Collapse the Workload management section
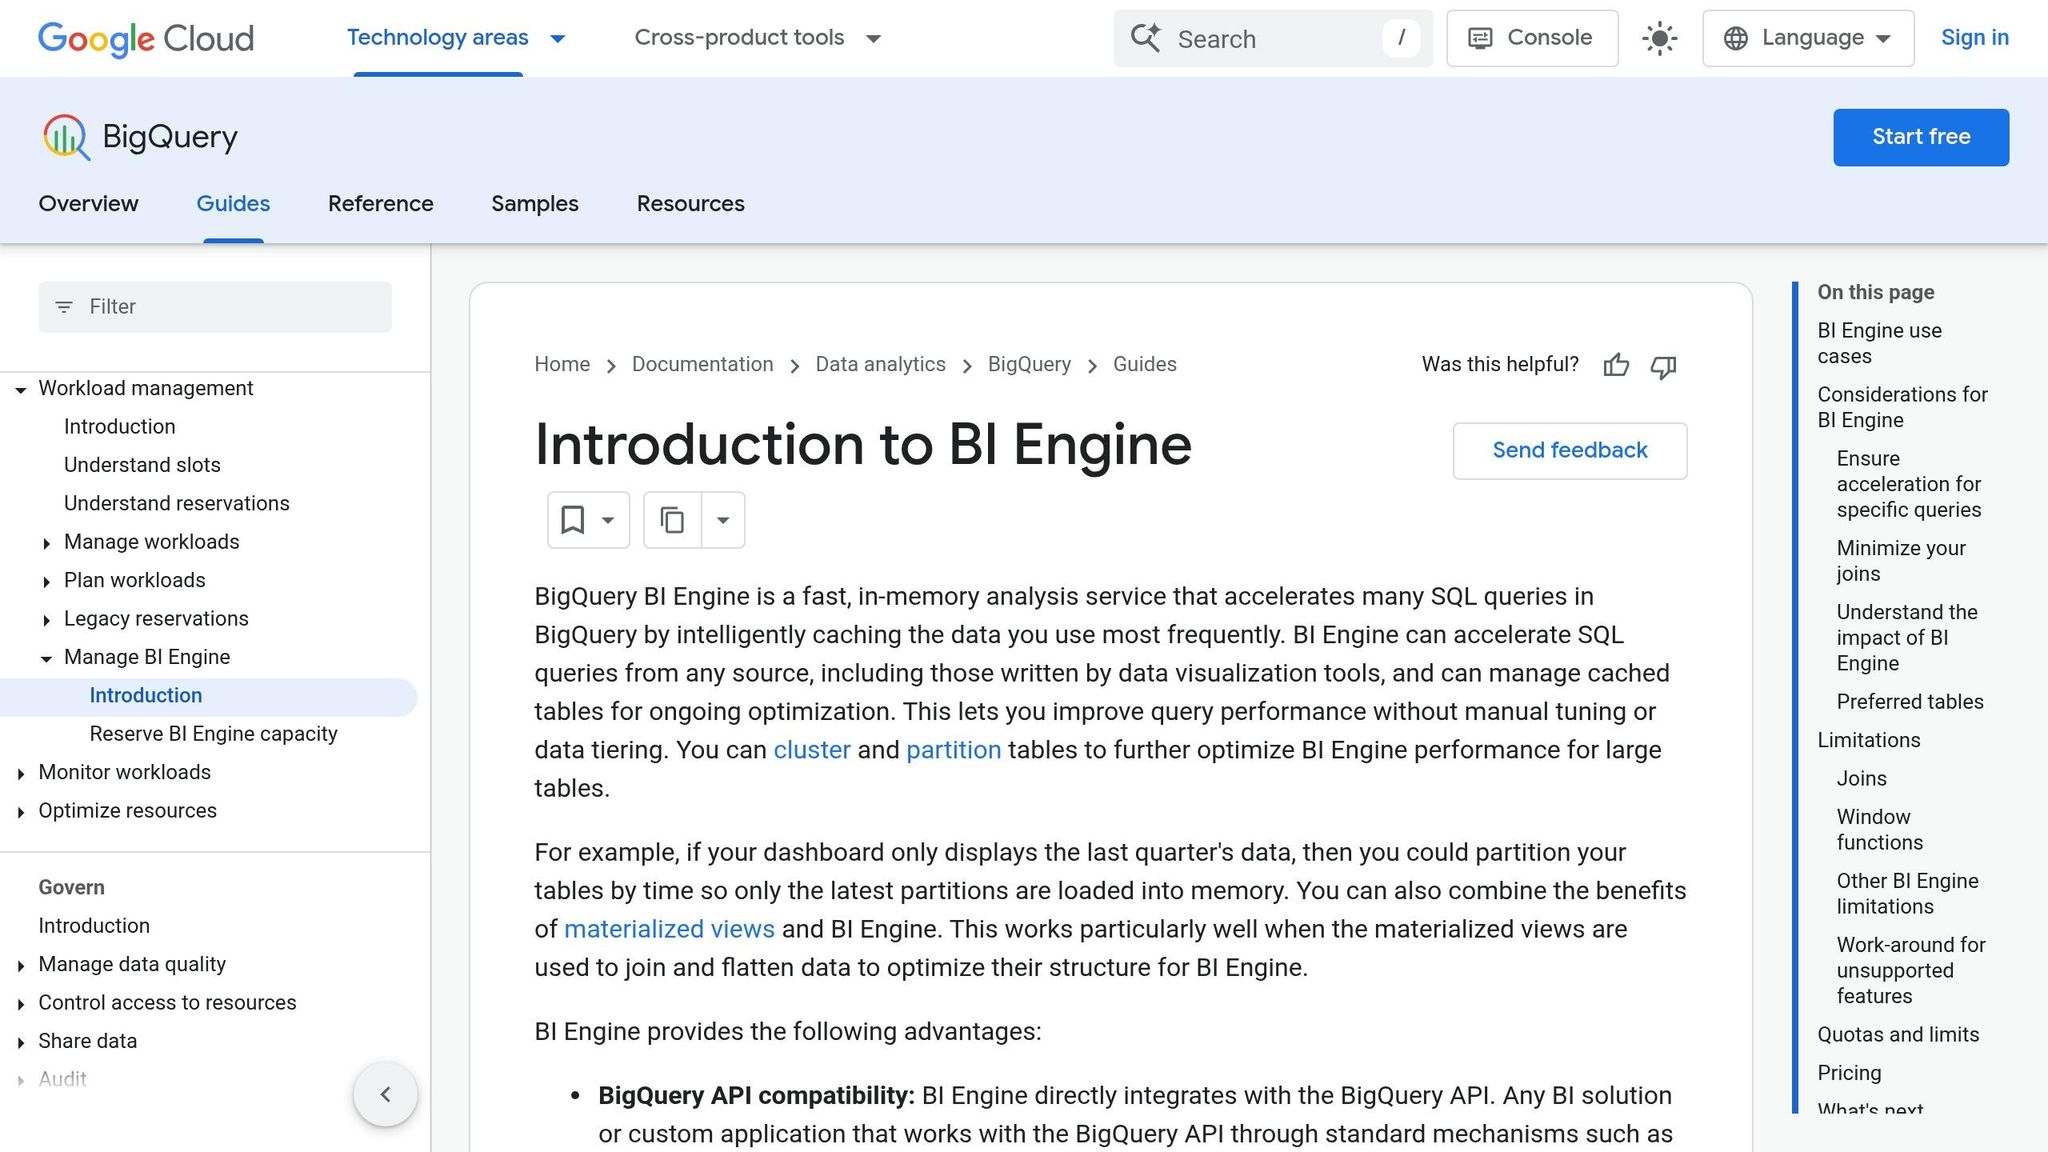Screen dimensions: 2048x1152 tap(20, 390)
